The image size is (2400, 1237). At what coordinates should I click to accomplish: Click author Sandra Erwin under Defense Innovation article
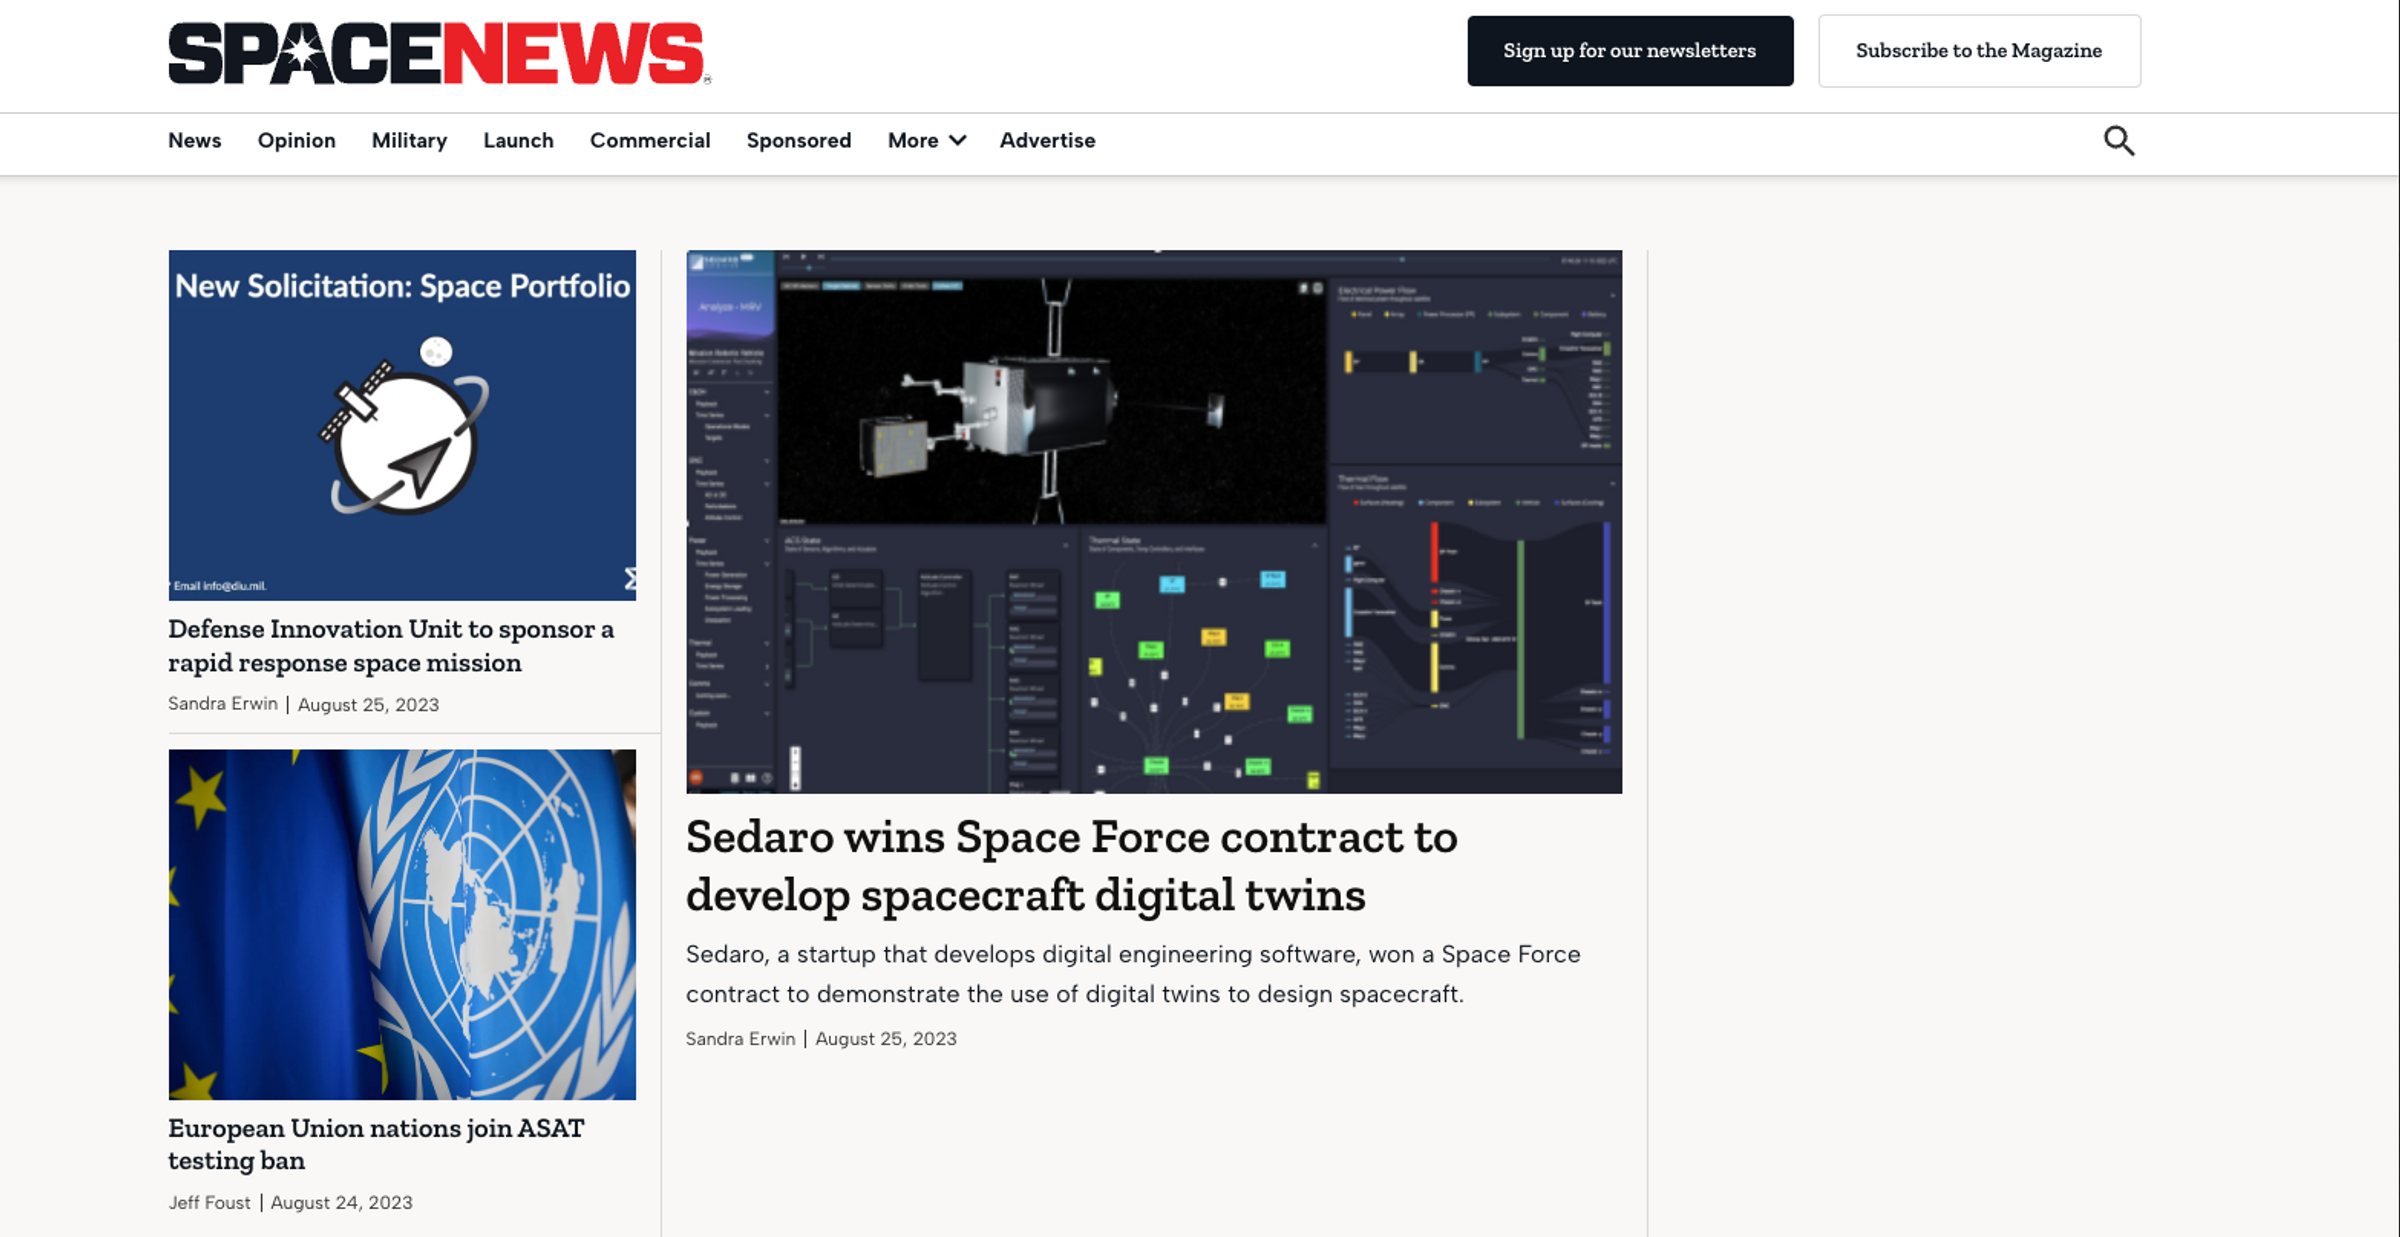223,704
